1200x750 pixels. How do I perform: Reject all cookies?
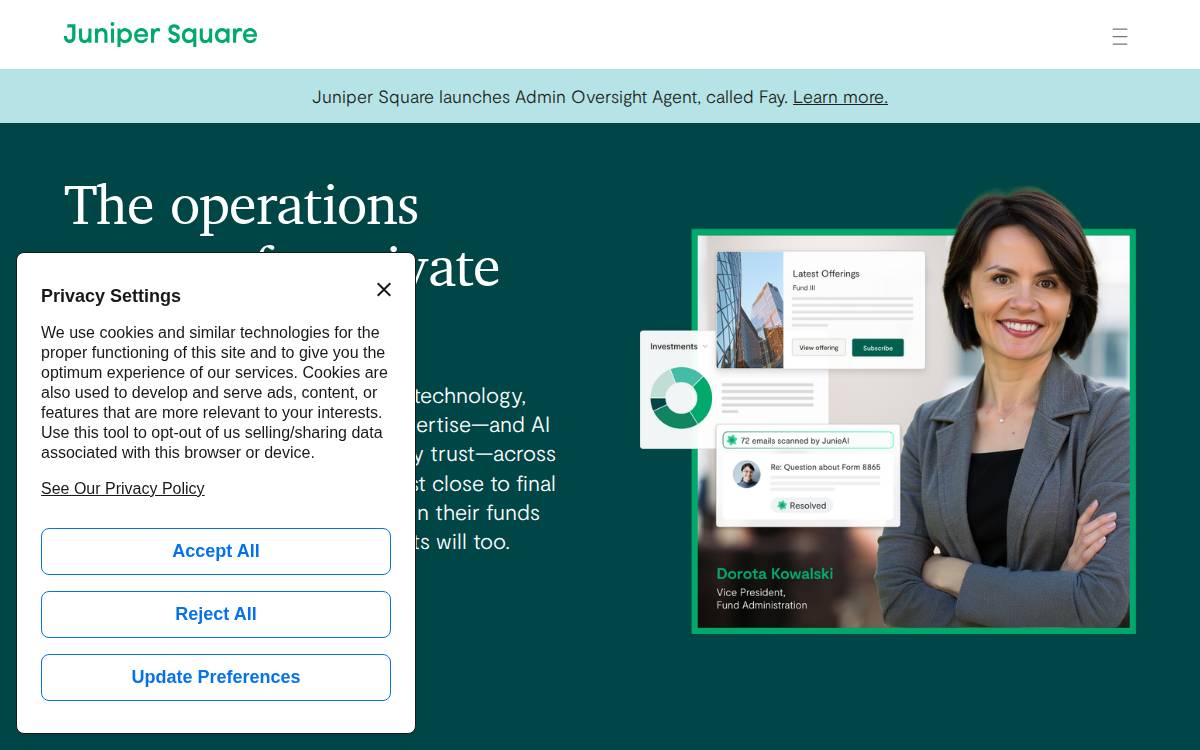pyautogui.click(x=216, y=615)
